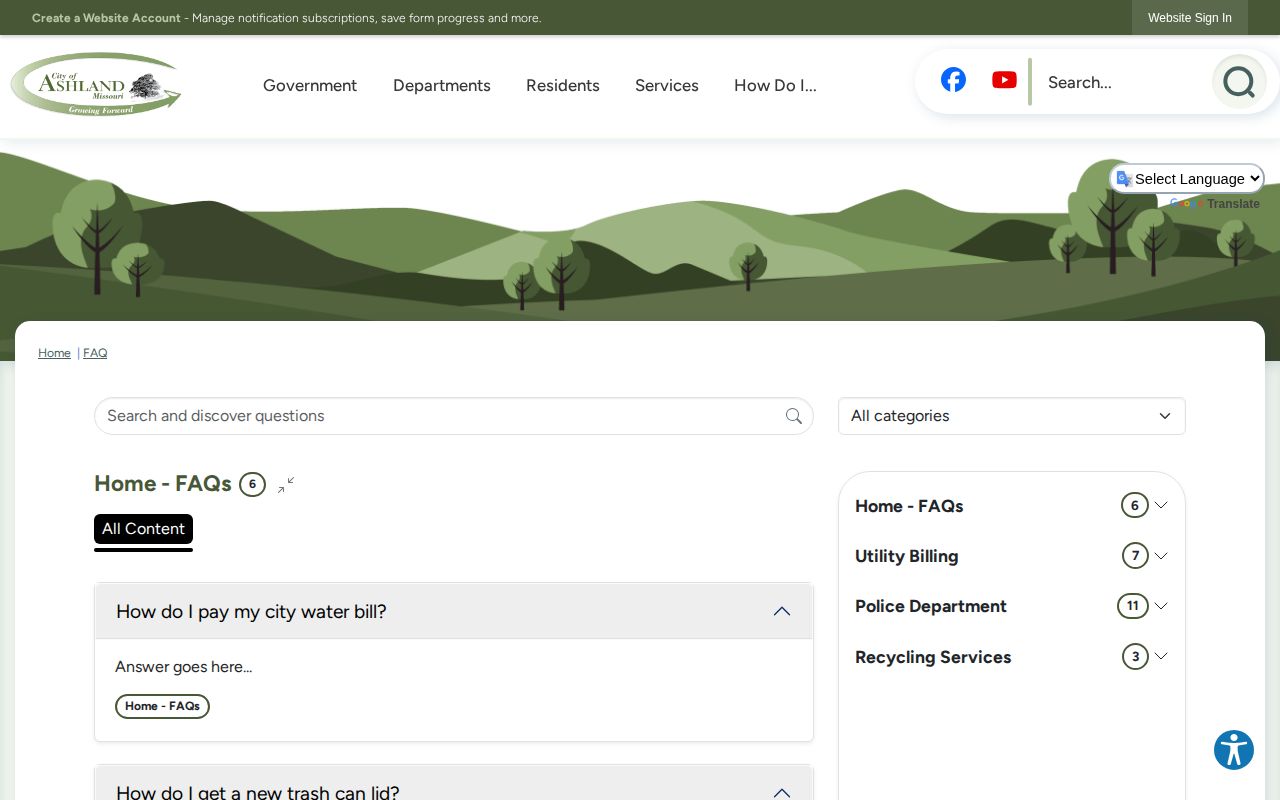Click the City of Ashland logo
1280x800 pixels.
[96, 85]
